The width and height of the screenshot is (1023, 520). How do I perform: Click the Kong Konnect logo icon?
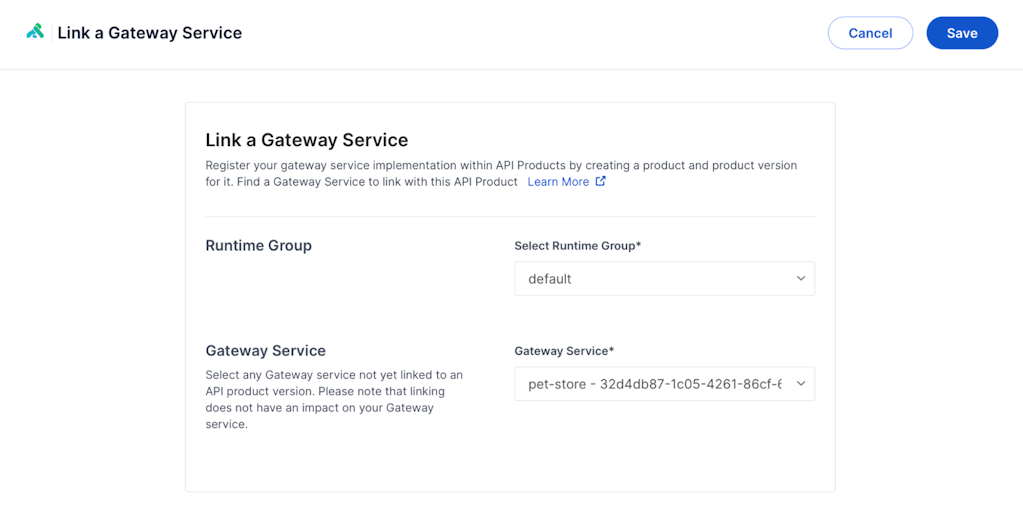point(35,32)
